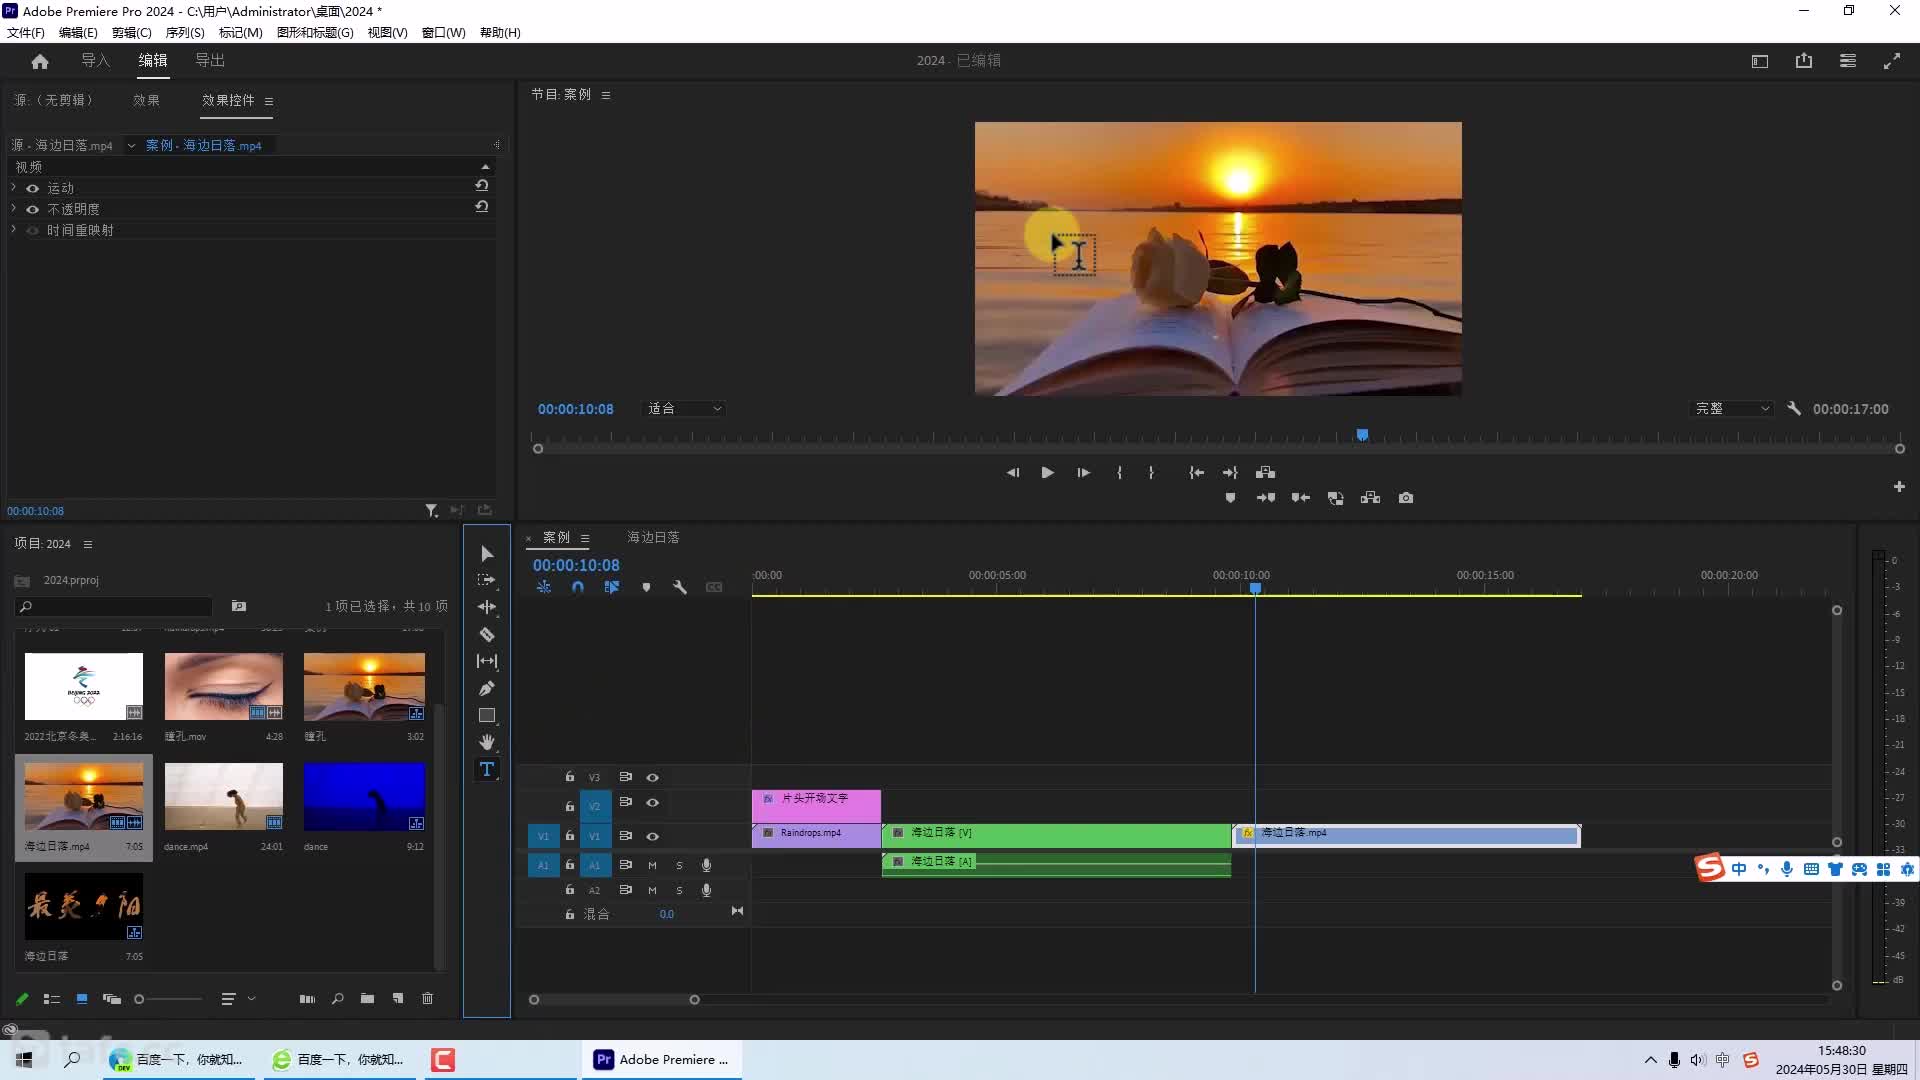The width and height of the screenshot is (1920, 1080).
Task: Select dance.mp4 thumbnail in project
Action: (x=224, y=797)
